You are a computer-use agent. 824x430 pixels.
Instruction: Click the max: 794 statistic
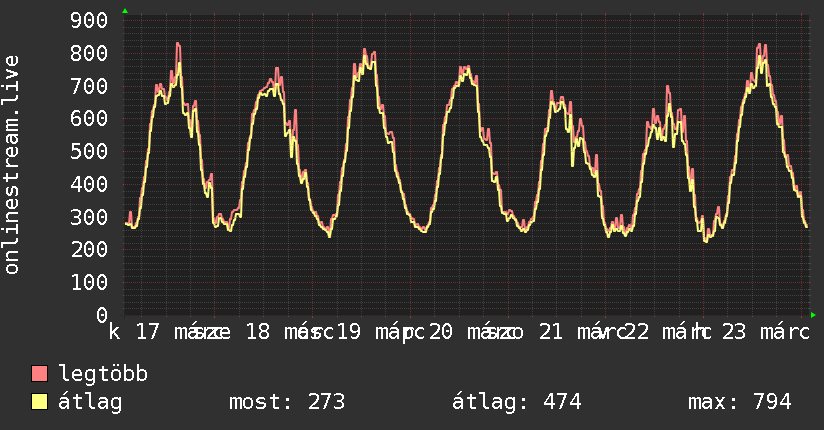740,402
